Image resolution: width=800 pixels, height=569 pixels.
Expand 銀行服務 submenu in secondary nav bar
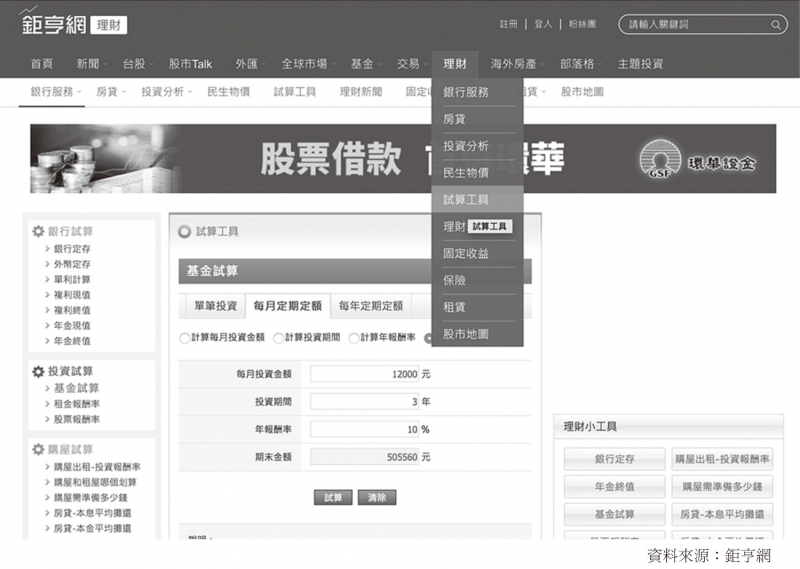tap(56, 91)
